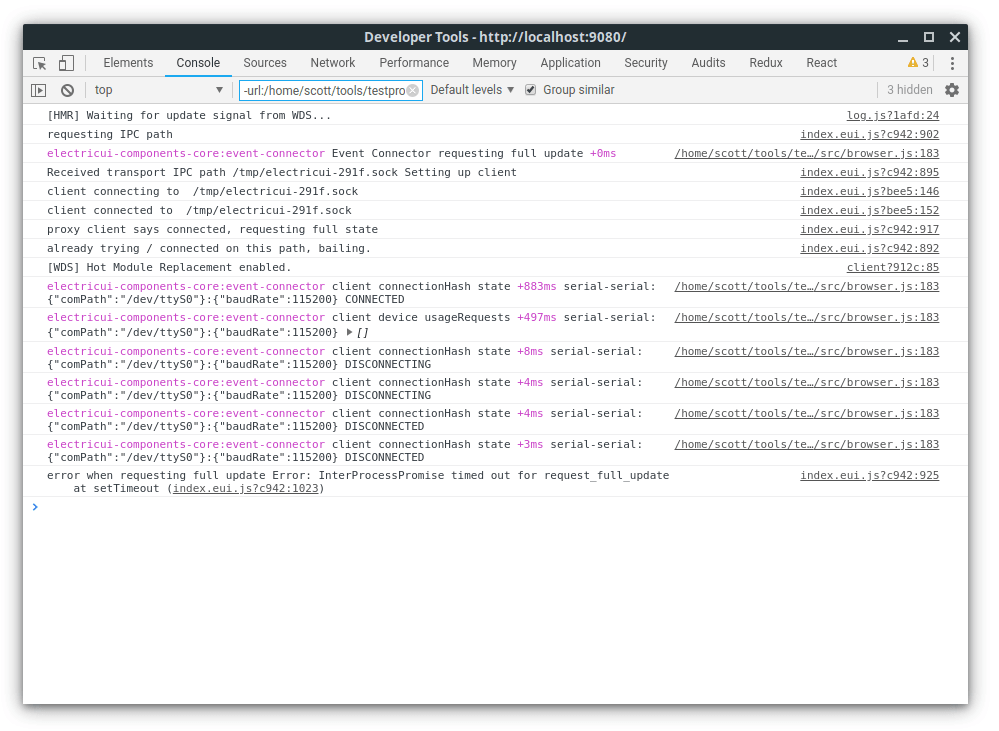Switch to the Network tab

(x=332, y=63)
